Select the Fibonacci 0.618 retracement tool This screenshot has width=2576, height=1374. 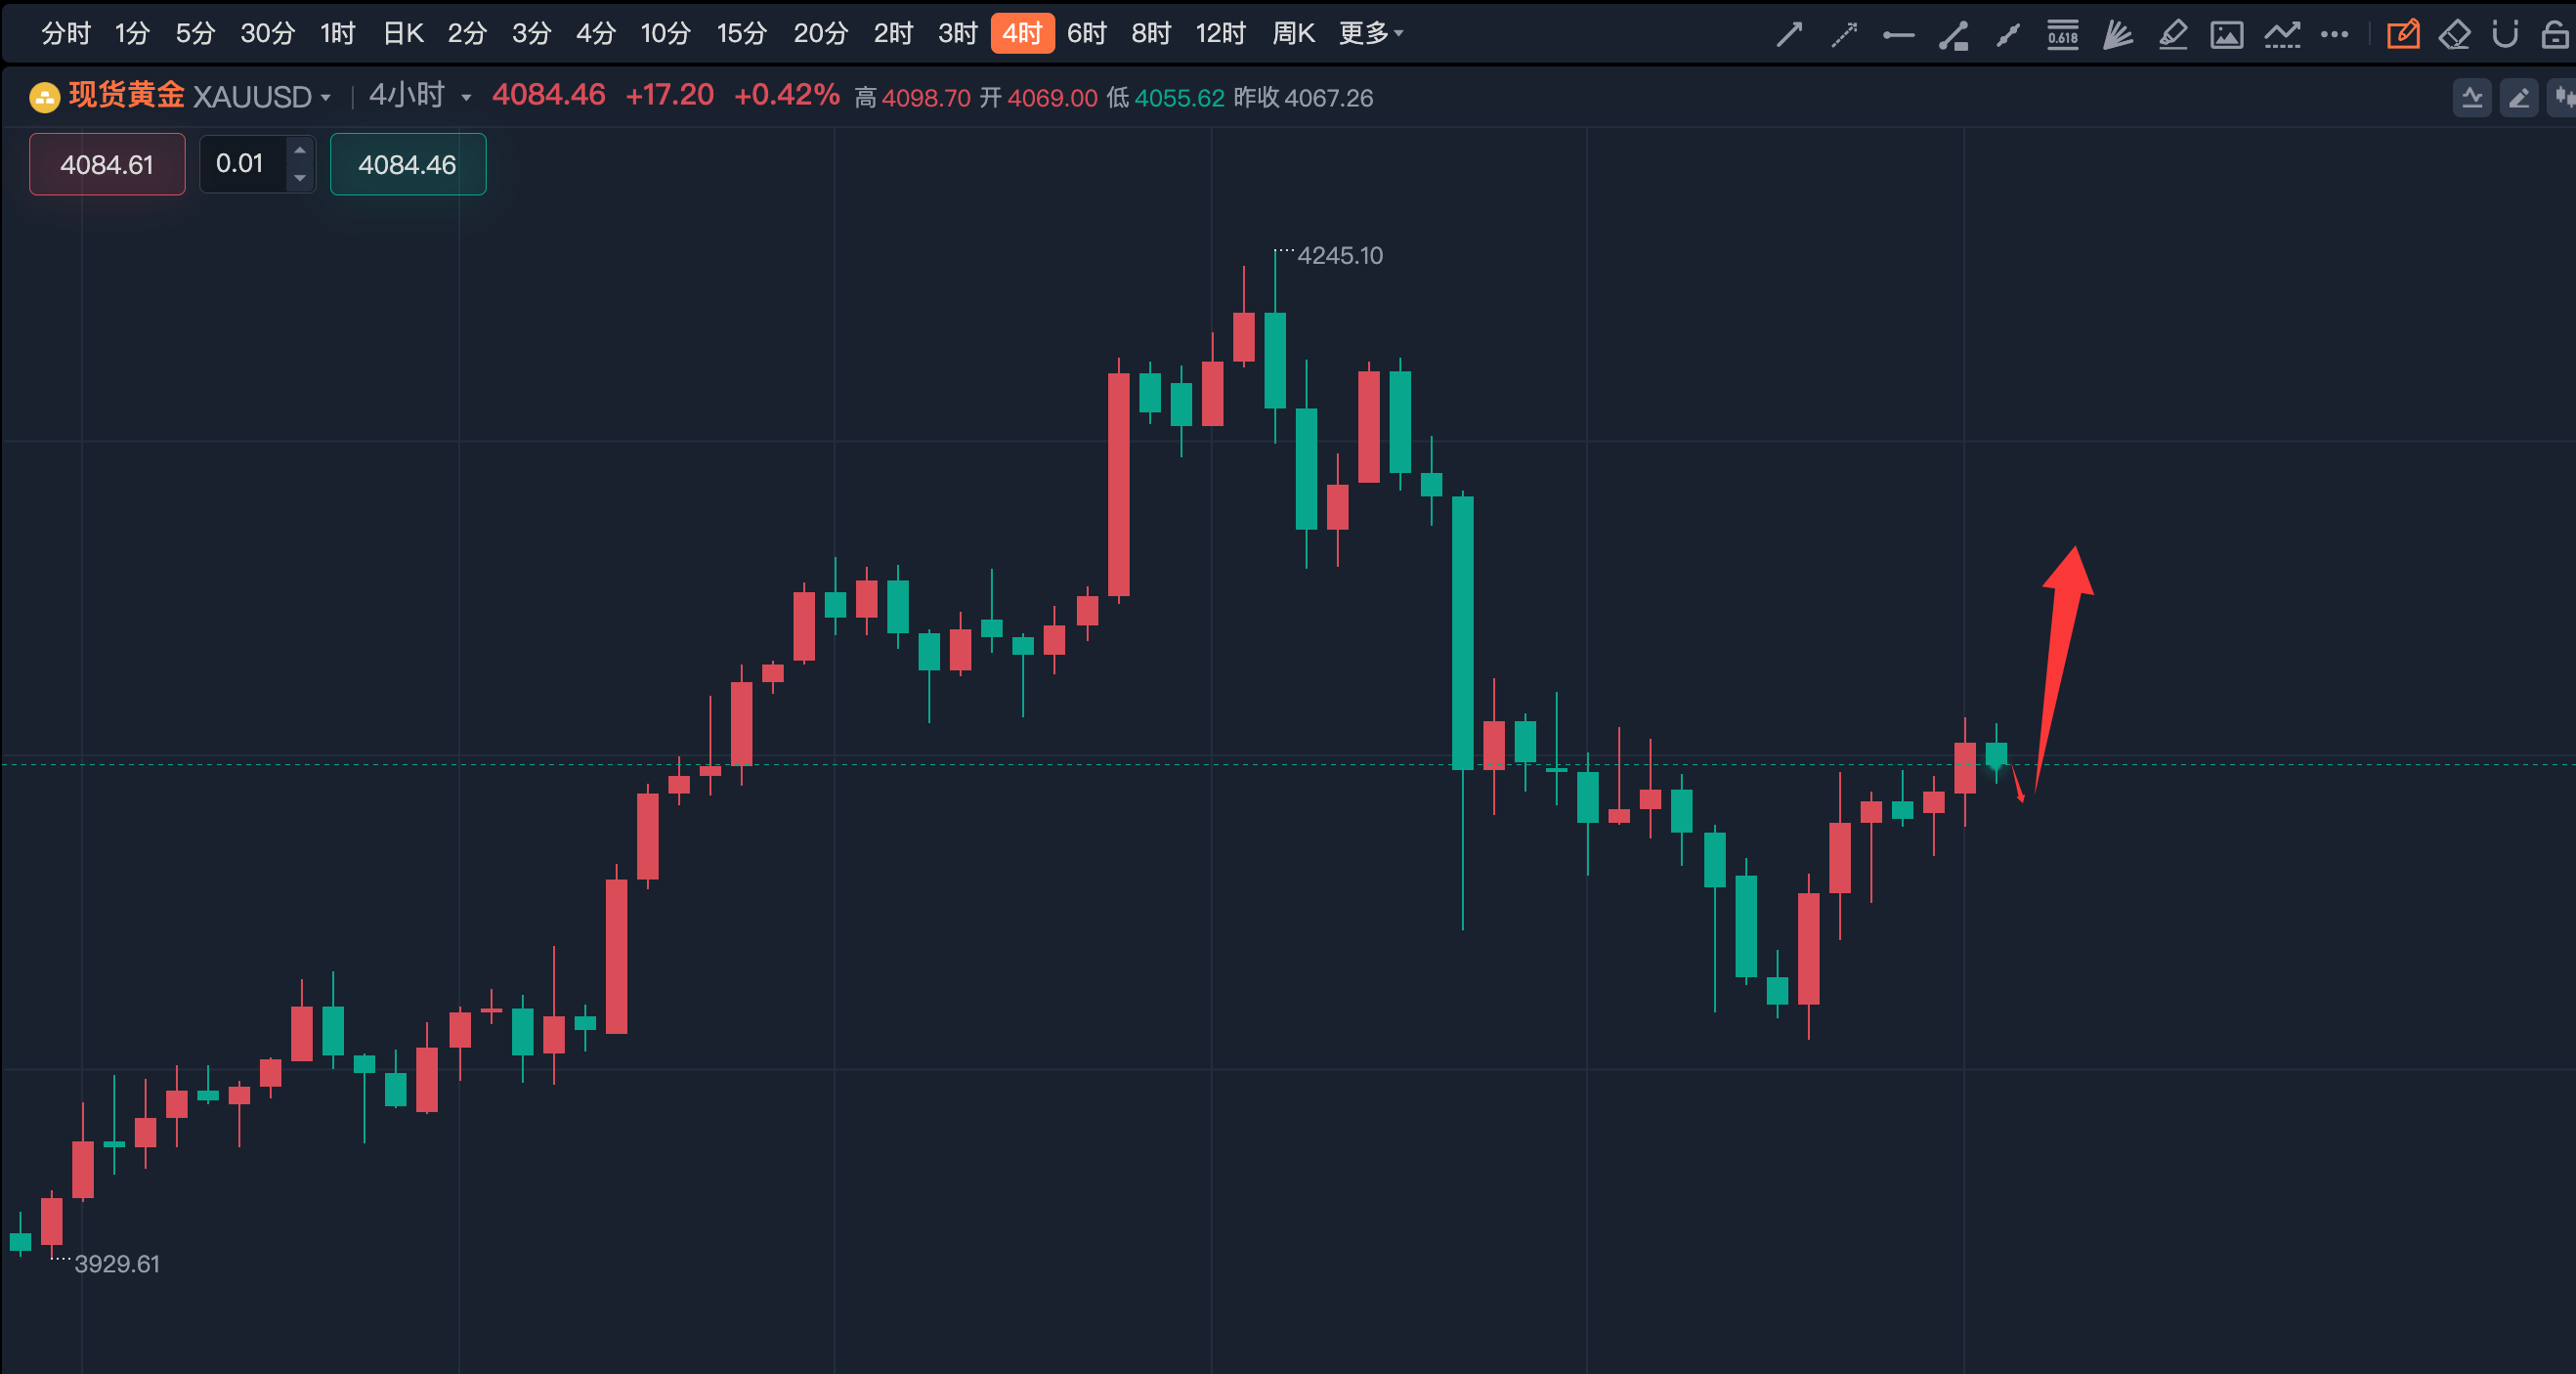click(2062, 34)
